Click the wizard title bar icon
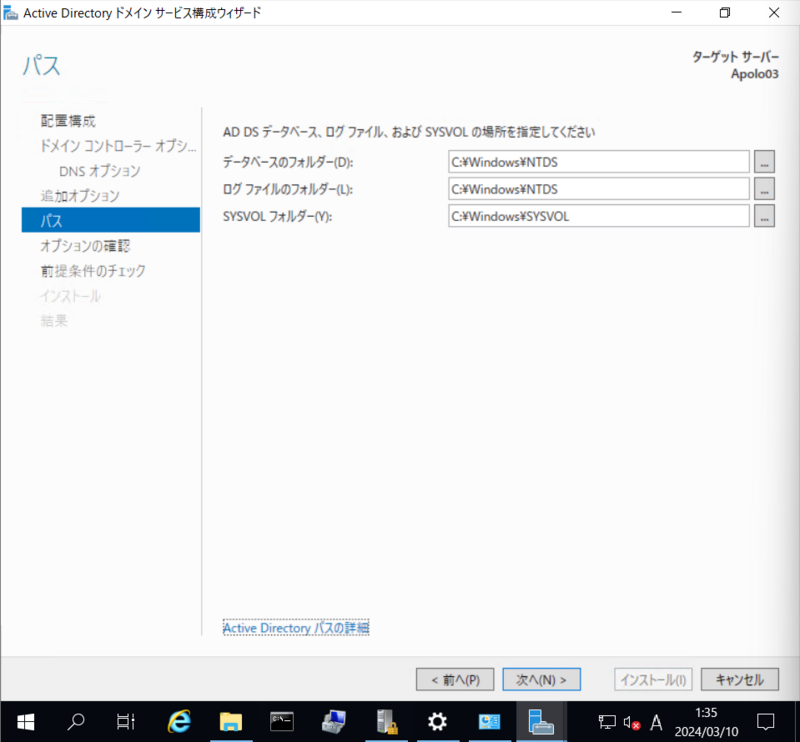 pos(10,13)
